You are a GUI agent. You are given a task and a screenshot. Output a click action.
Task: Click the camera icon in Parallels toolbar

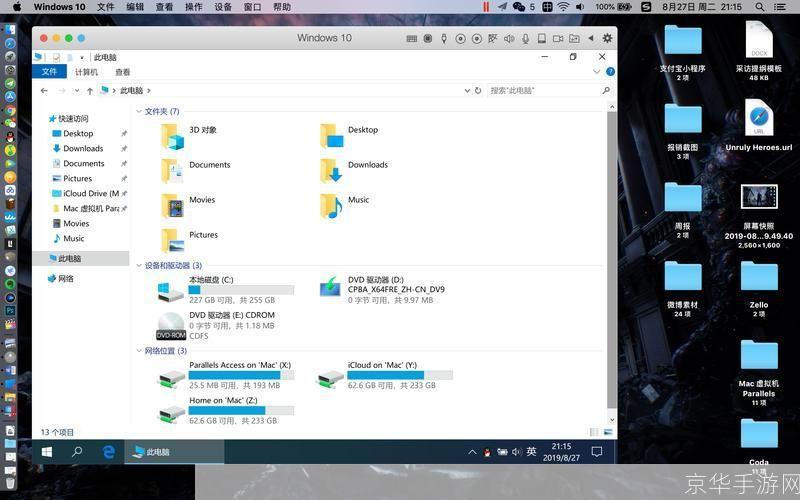click(x=558, y=38)
